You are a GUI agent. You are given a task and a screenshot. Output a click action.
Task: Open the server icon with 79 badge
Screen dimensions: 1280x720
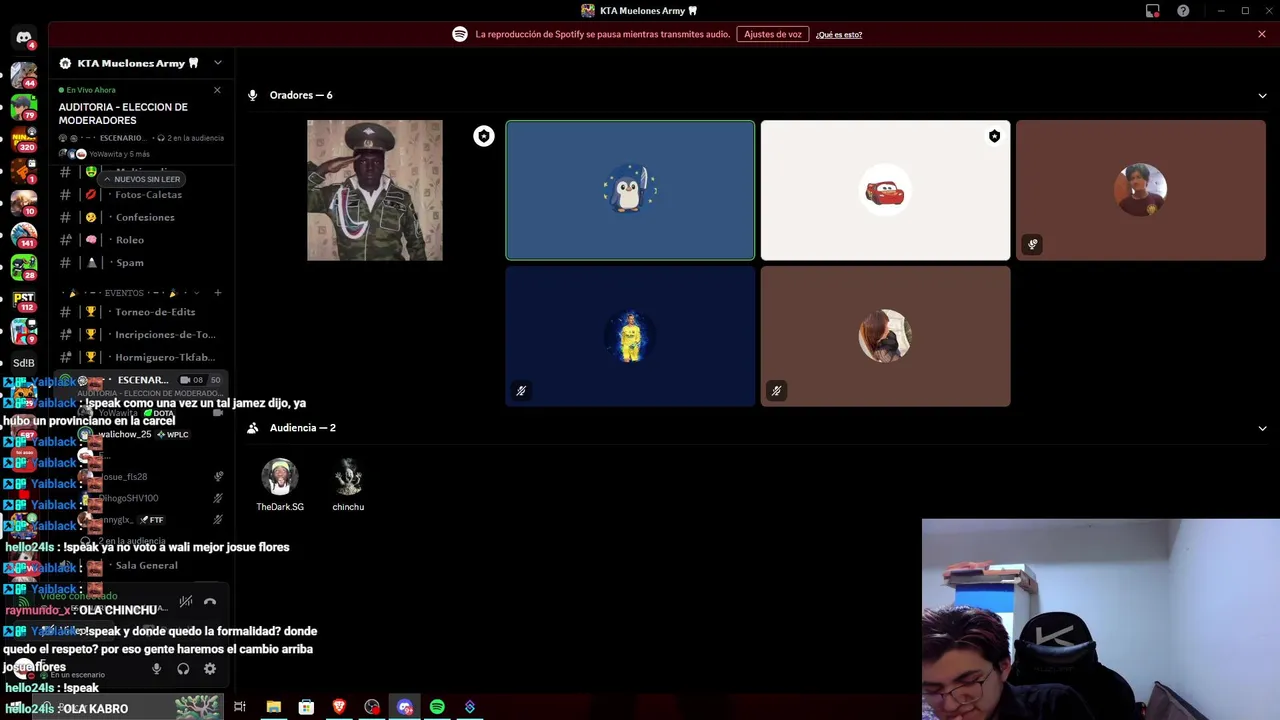tap(24, 106)
